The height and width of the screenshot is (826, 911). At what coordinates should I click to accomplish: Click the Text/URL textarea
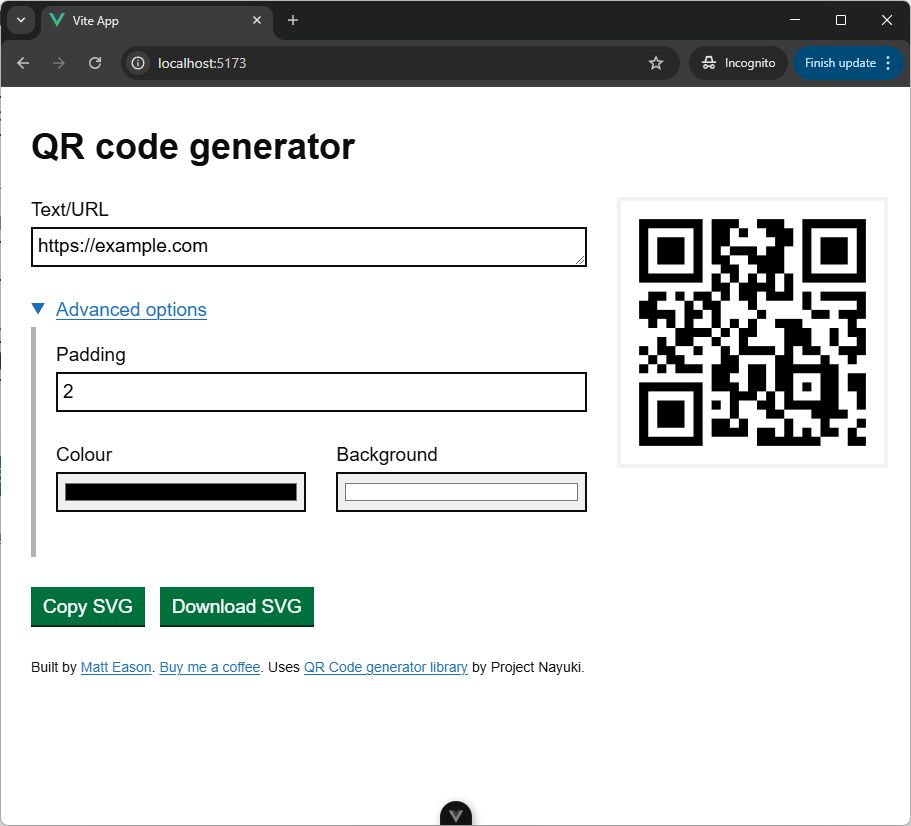[309, 247]
